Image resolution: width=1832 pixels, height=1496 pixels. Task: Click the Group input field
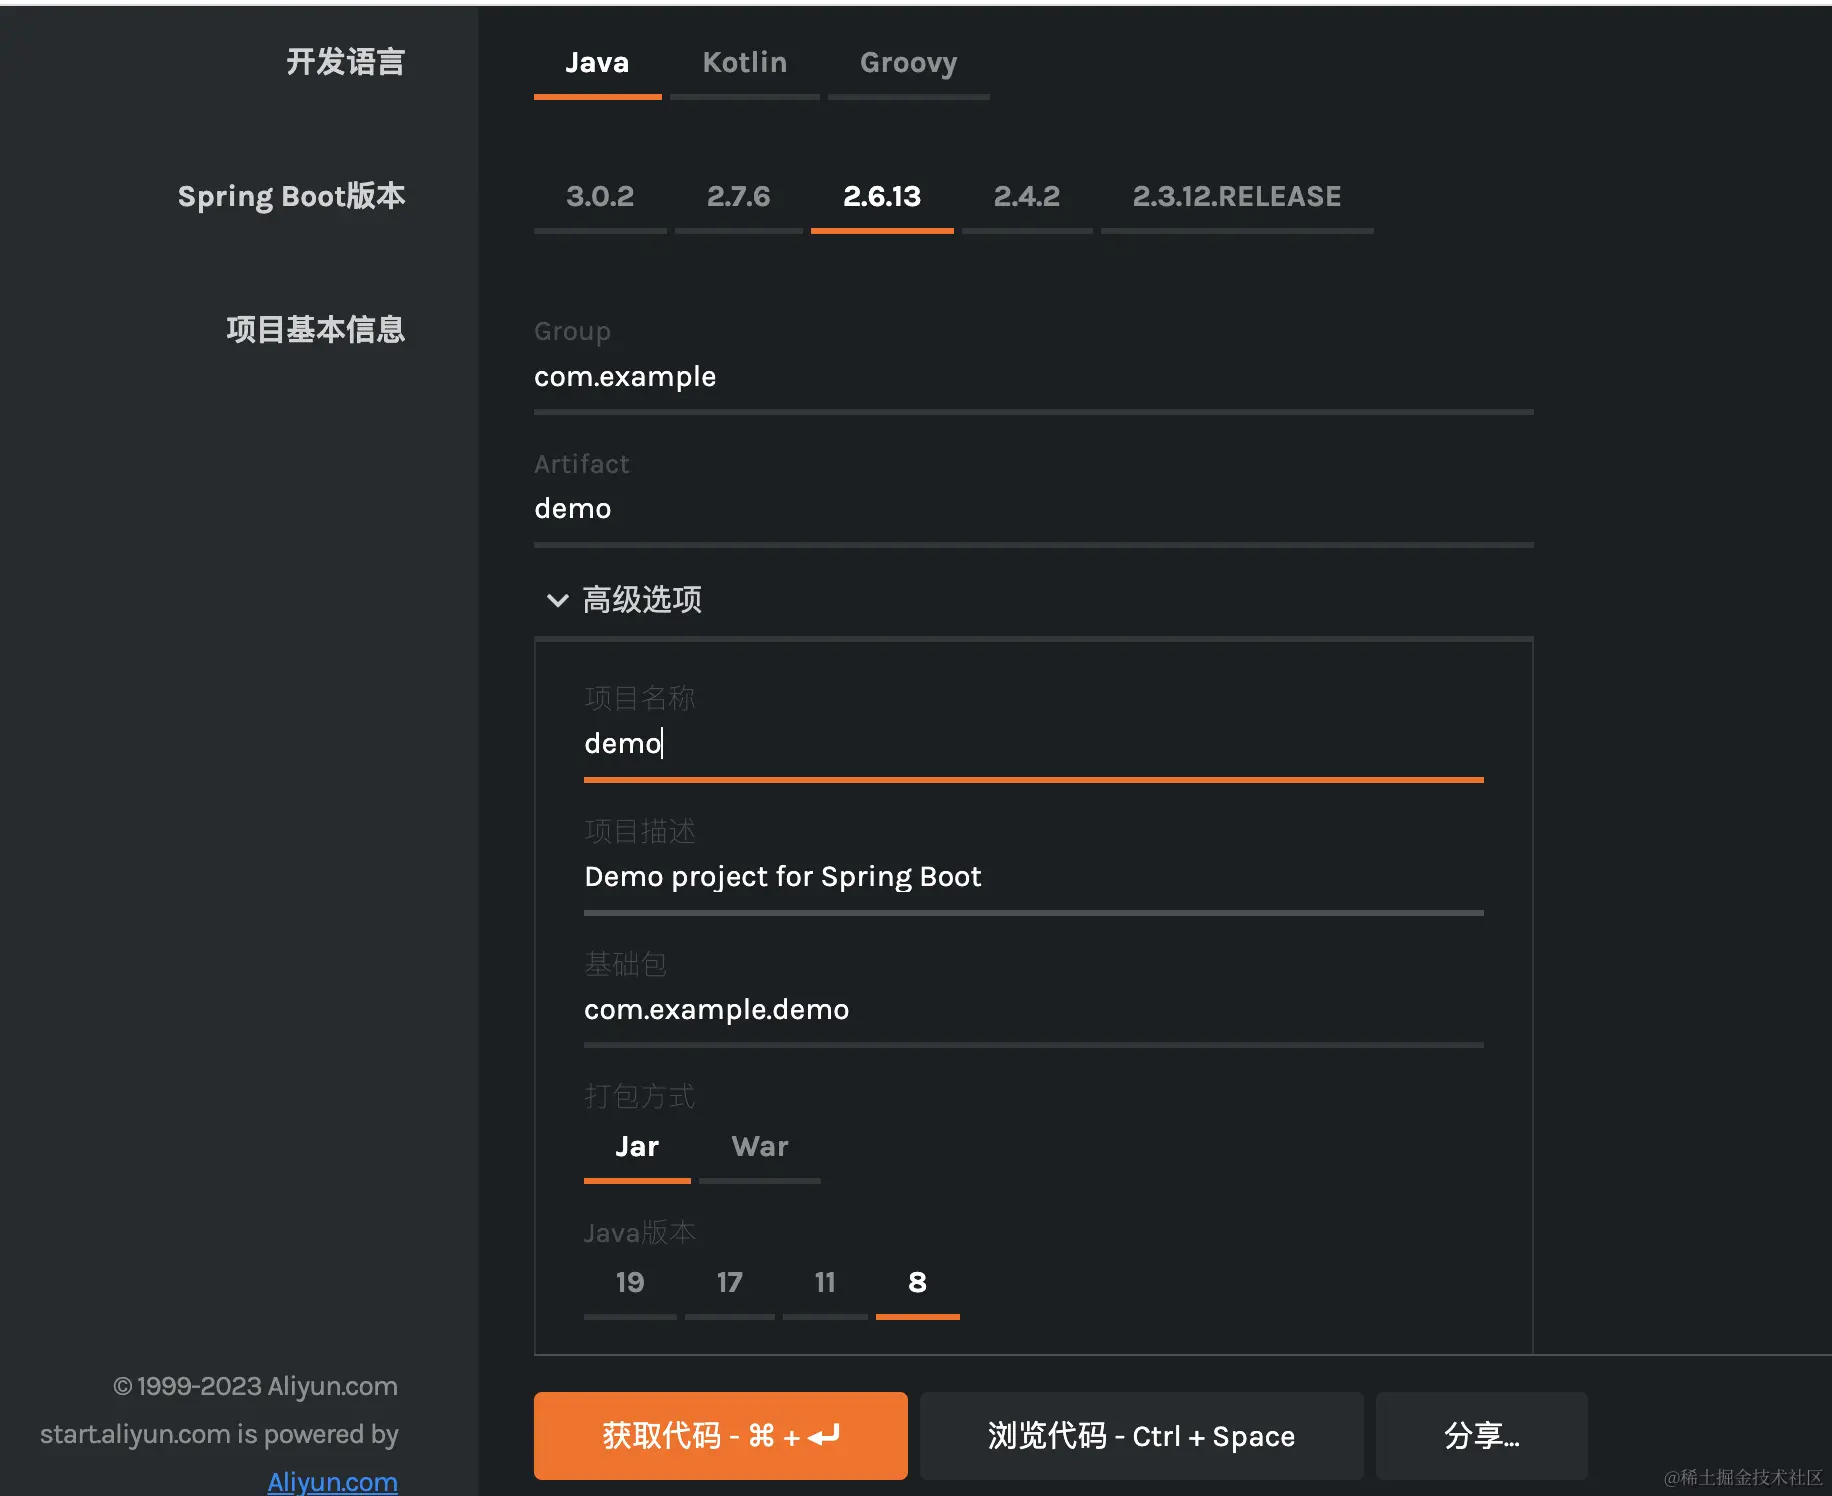(1033, 377)
